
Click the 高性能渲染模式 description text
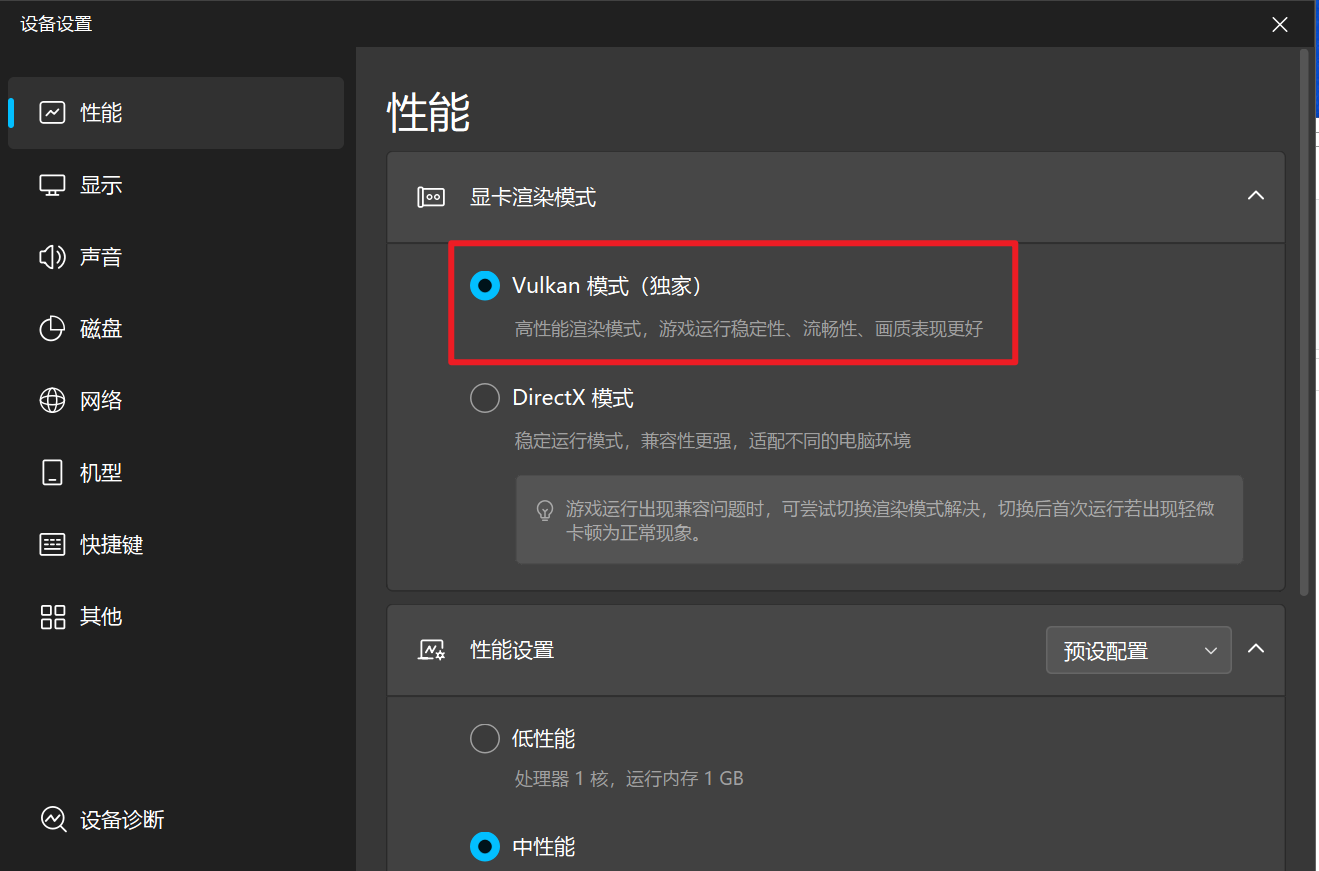[x=749, y=329]
